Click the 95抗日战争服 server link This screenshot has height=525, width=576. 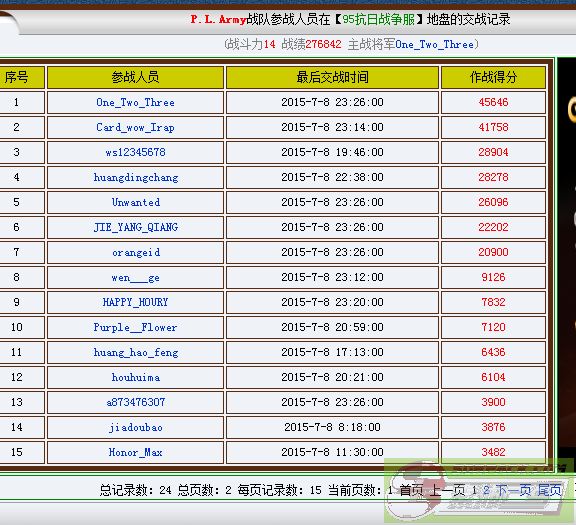click(x=378, y=19)
